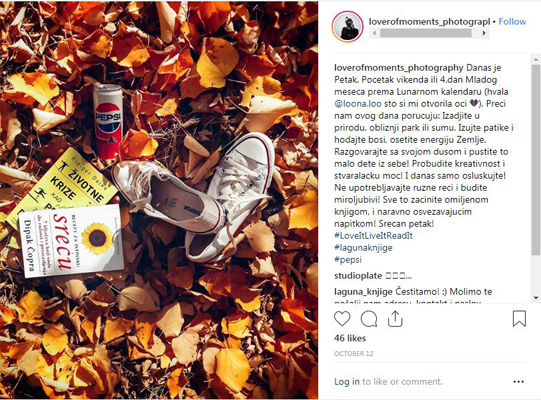The image size is (541, 400).
Task: Save post with the bookmark icon
Action: coord(519,318)
